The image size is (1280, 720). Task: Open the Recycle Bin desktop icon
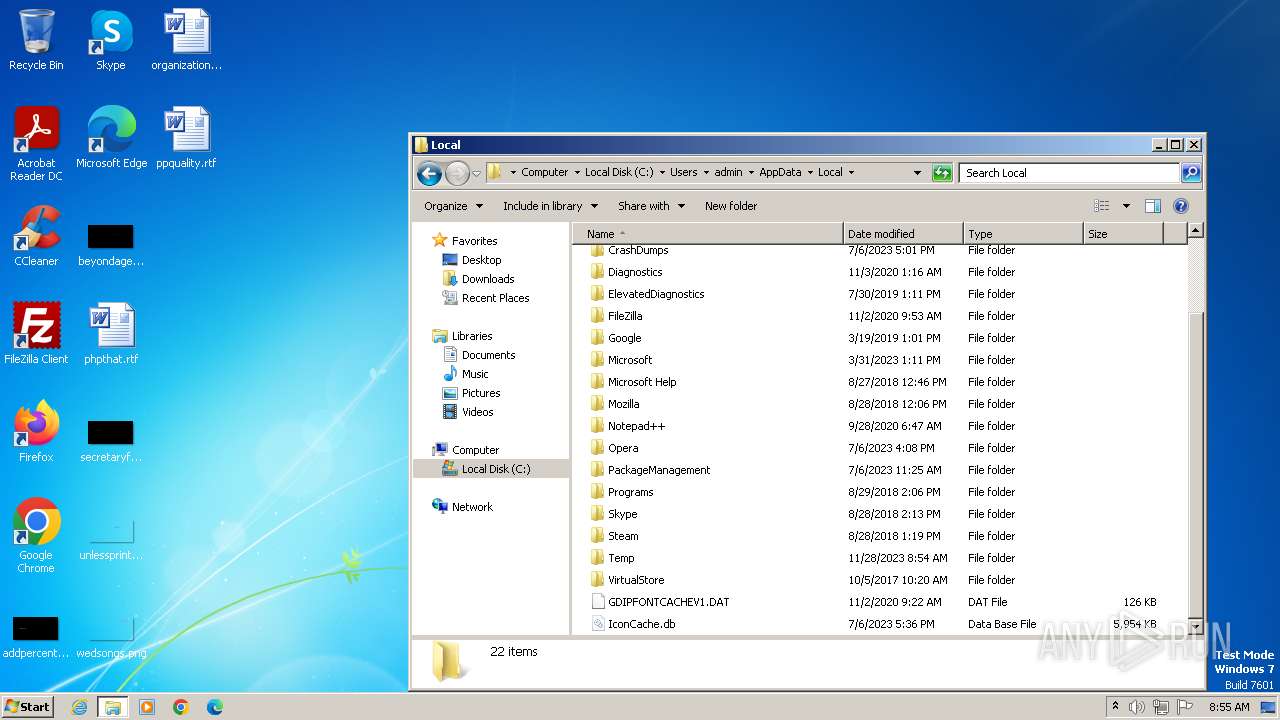tap(36, 40)
